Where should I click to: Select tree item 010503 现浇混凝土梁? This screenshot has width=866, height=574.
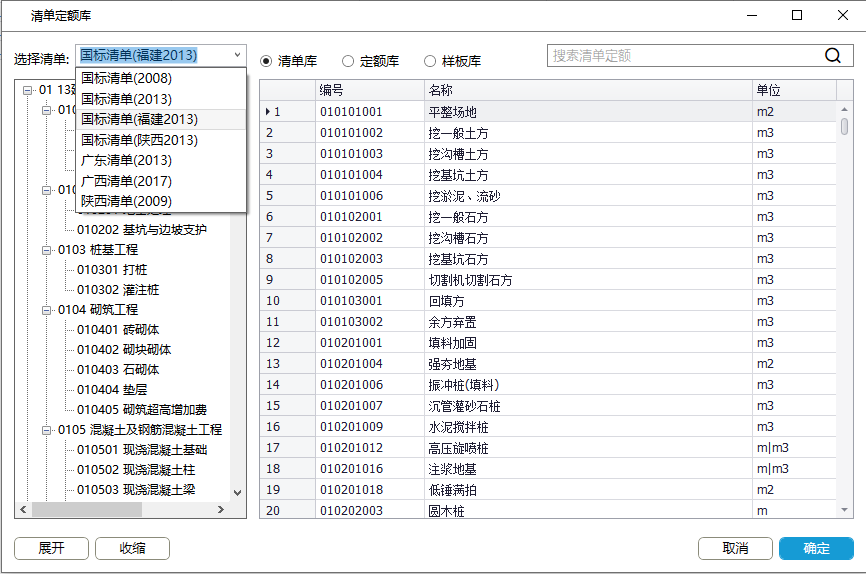136,489
